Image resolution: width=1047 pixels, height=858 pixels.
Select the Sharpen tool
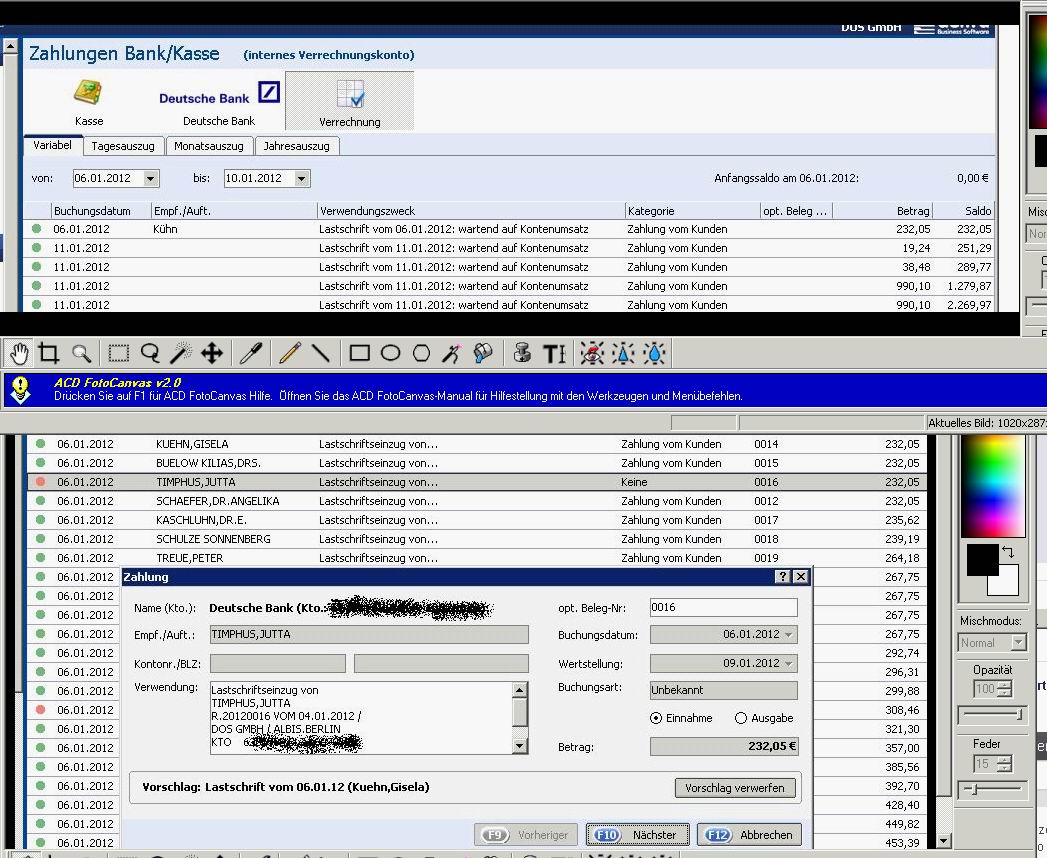623,353
